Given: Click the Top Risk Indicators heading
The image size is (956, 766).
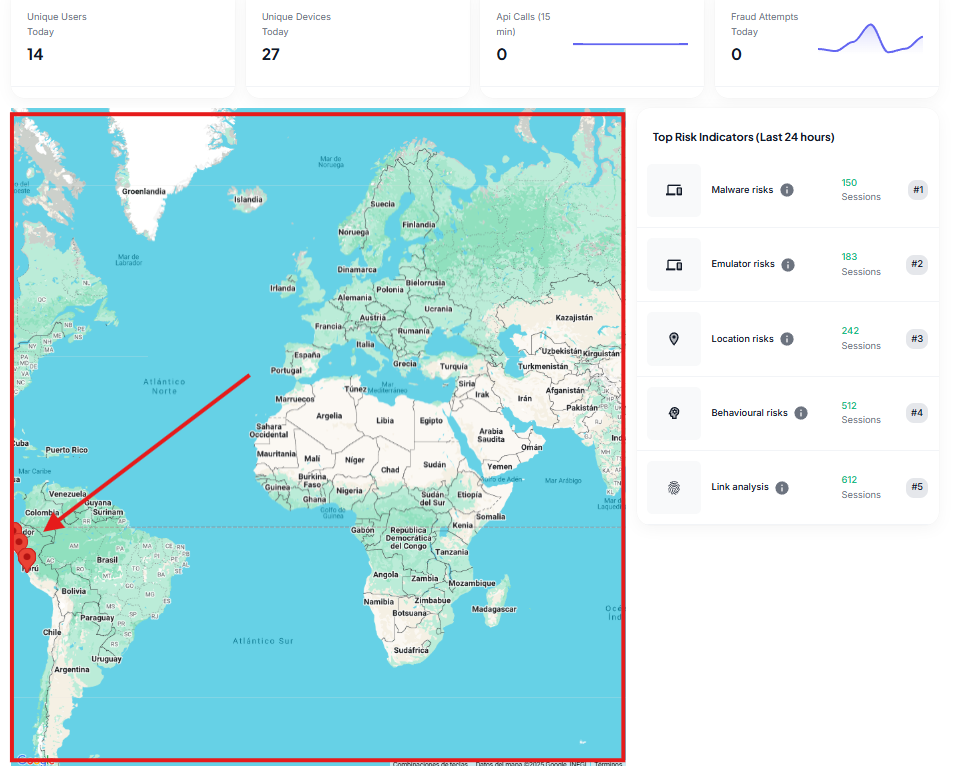Looking at the screenshot, I should [x=743, y=137].
